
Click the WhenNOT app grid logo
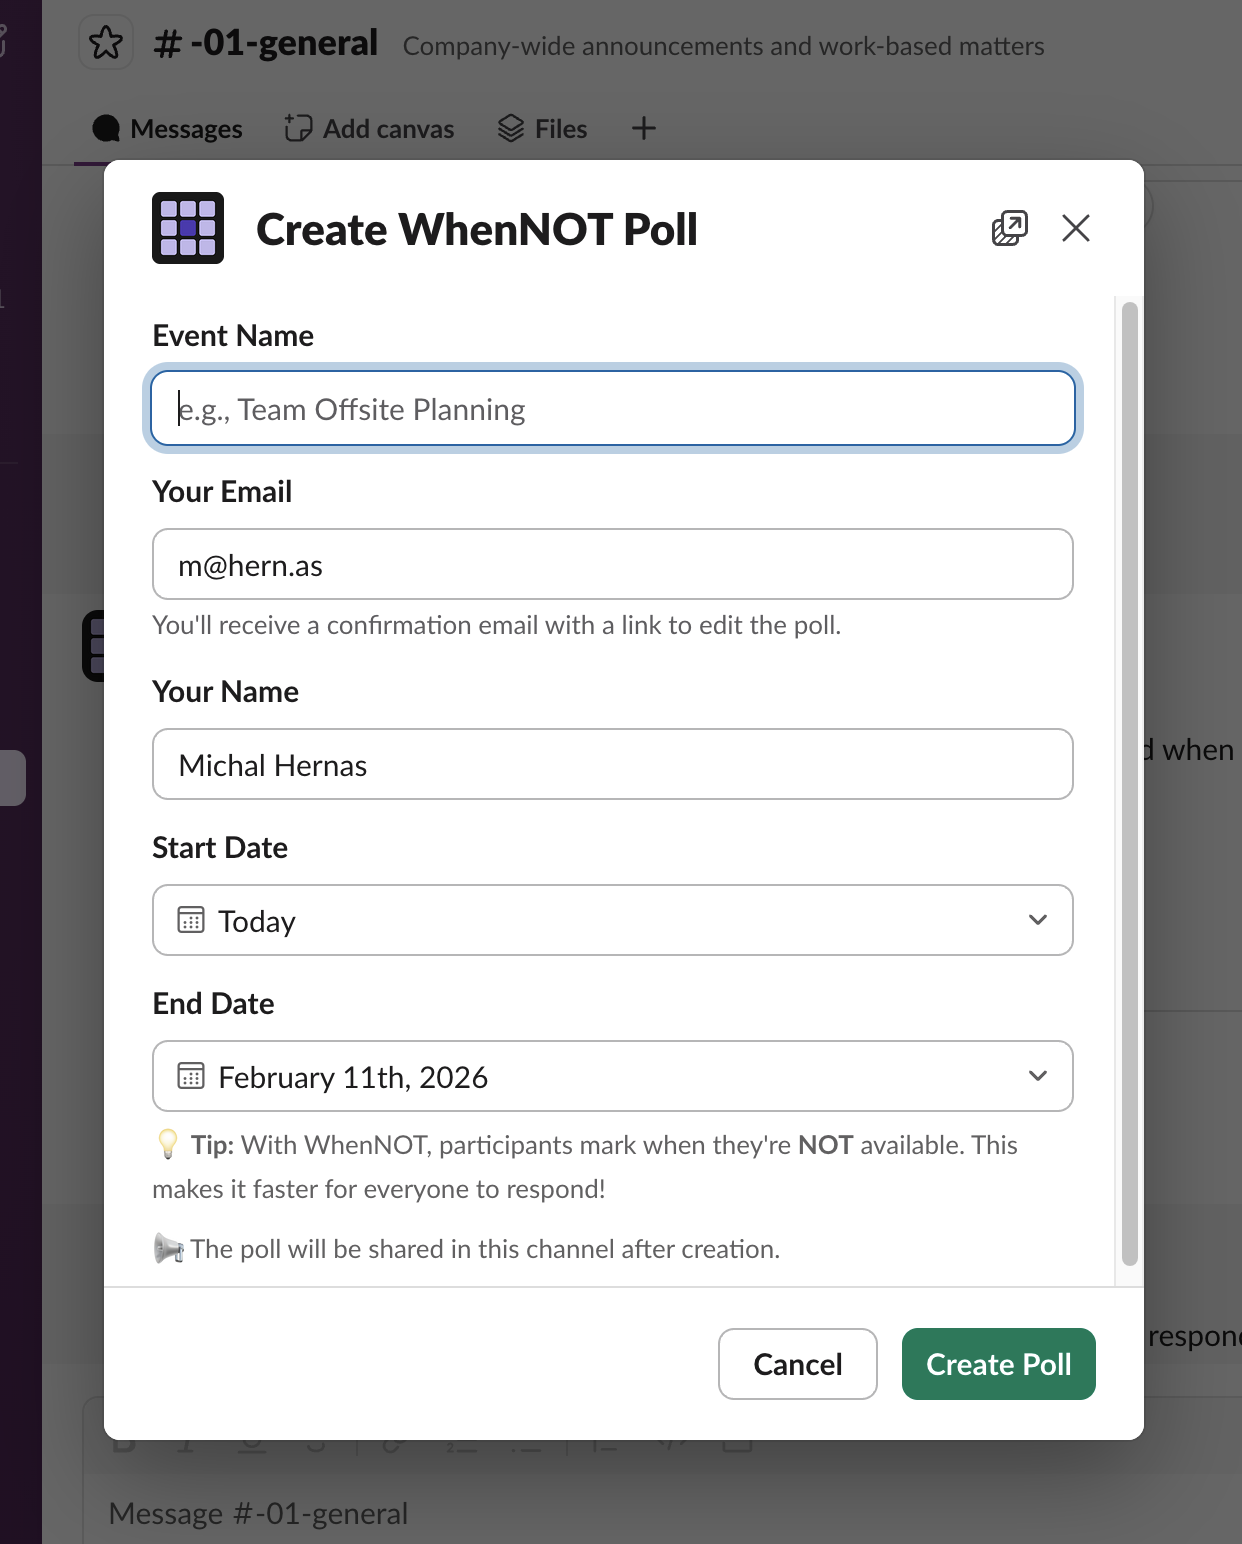point(188,228)
